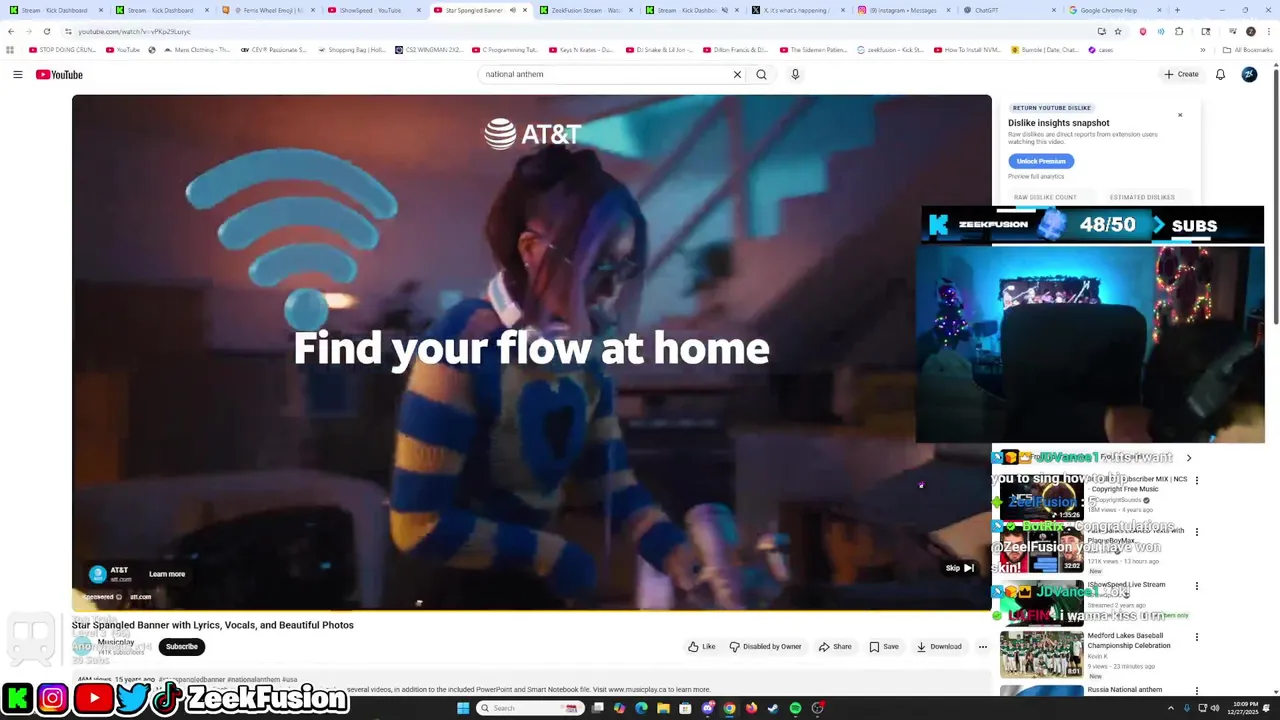The width and height of the screenshot is (1280, 720).
Task: Open options for Medford Lakes Baseball video
Action: [x=1197, y=637]
